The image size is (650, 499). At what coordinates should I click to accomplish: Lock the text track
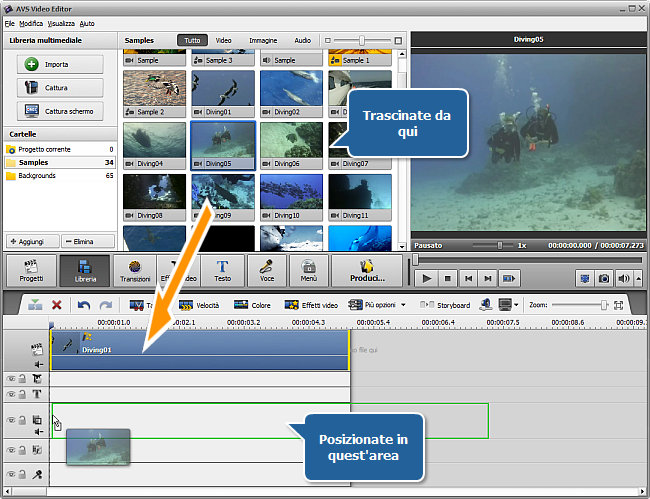[22, 394]
